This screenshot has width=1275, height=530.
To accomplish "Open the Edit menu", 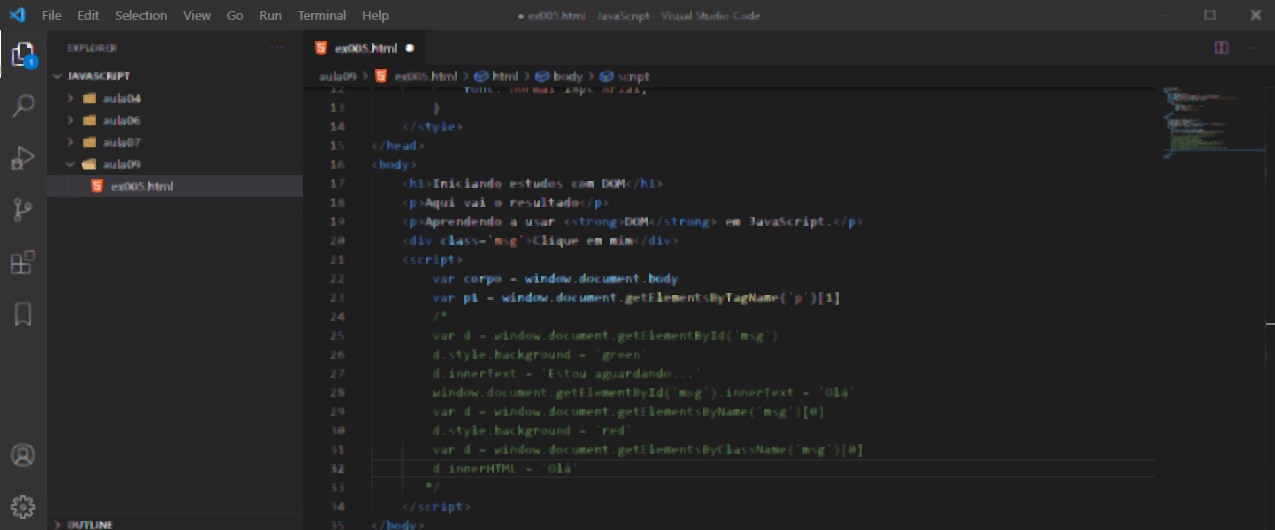I will 88,15.
